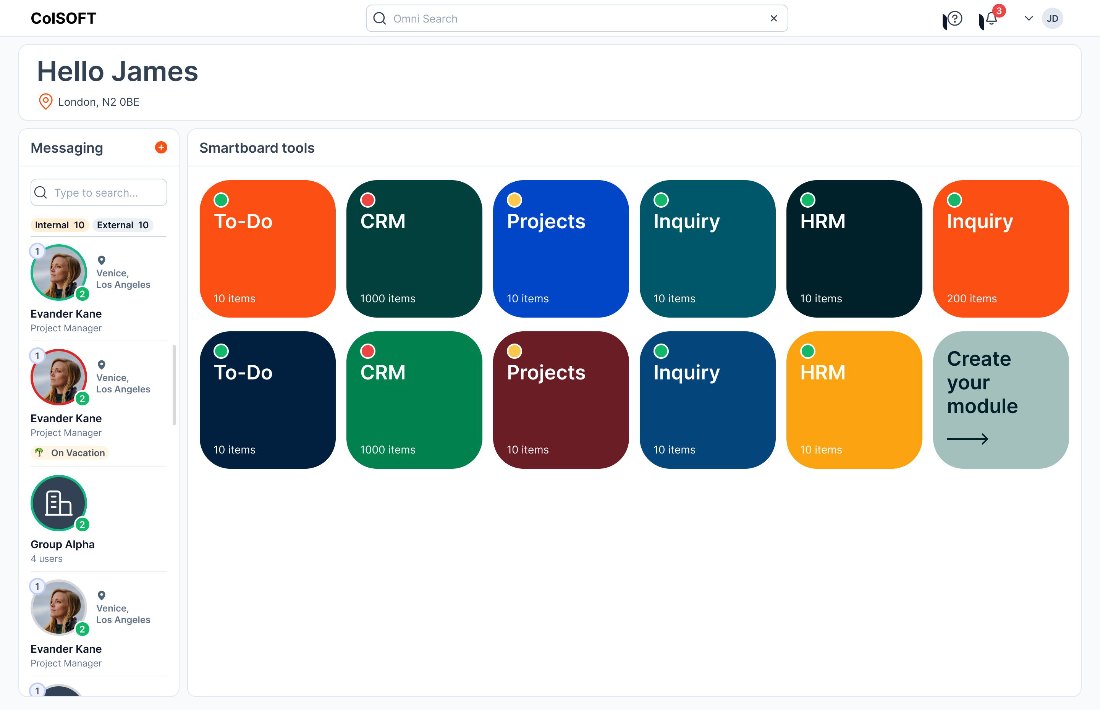Switch to the External 10 tab
Screen dimensions: 1100x710
coord(123,225)
